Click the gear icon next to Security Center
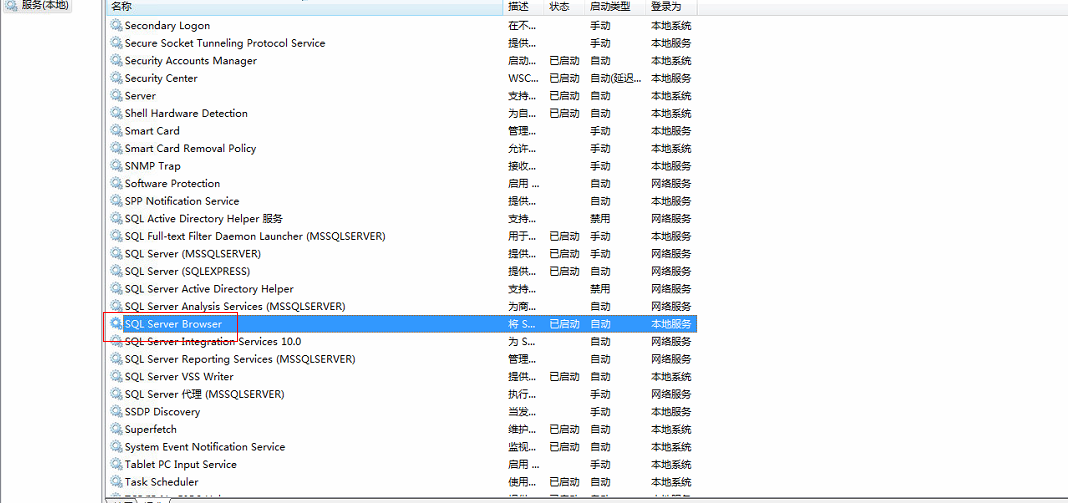 tap(116, 78)
